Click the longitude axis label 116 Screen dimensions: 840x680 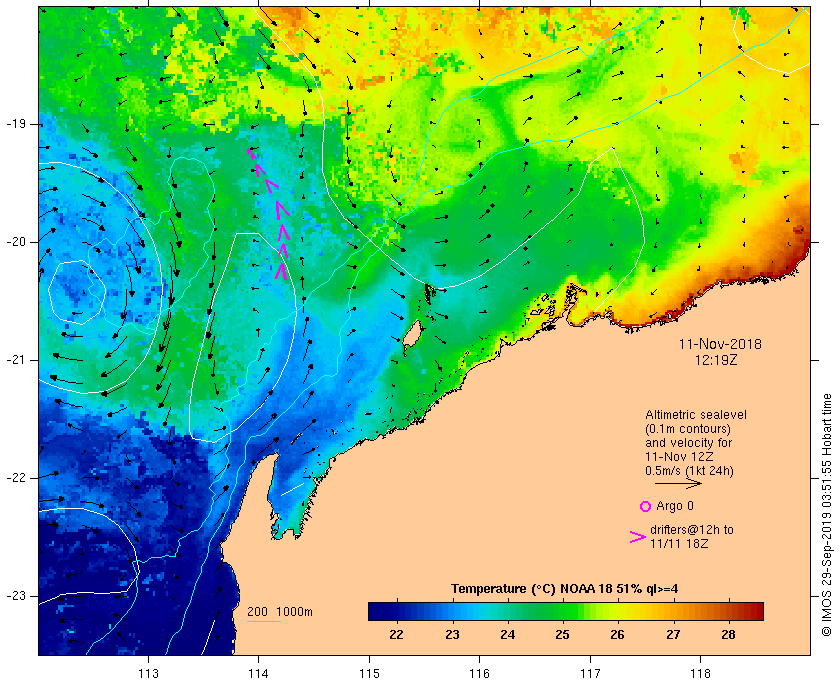pyautogui.click(x=479, y=674)
